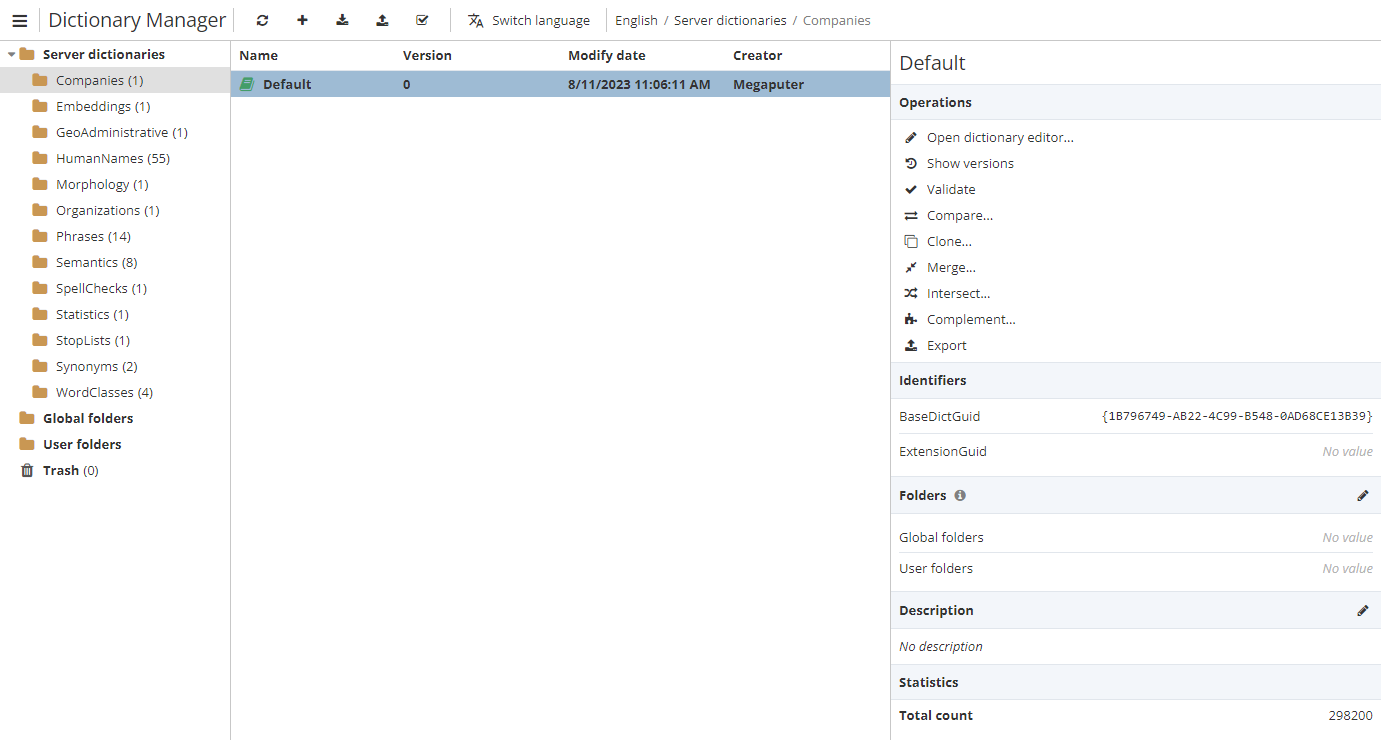Screen dimensions: 1381x740
Task: Edit Folders with the pencil icon
Action: [1363, 495]
